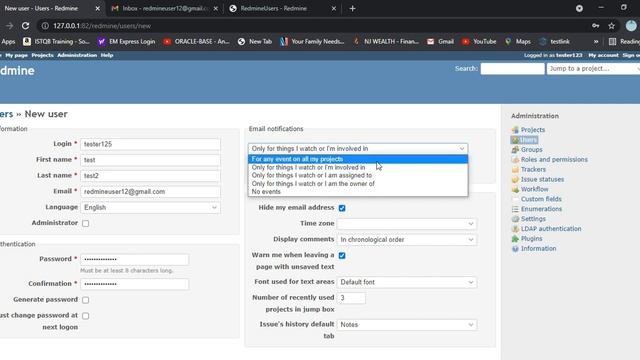
Task: Click Number of recently used projects field
Action: point(351,298)
